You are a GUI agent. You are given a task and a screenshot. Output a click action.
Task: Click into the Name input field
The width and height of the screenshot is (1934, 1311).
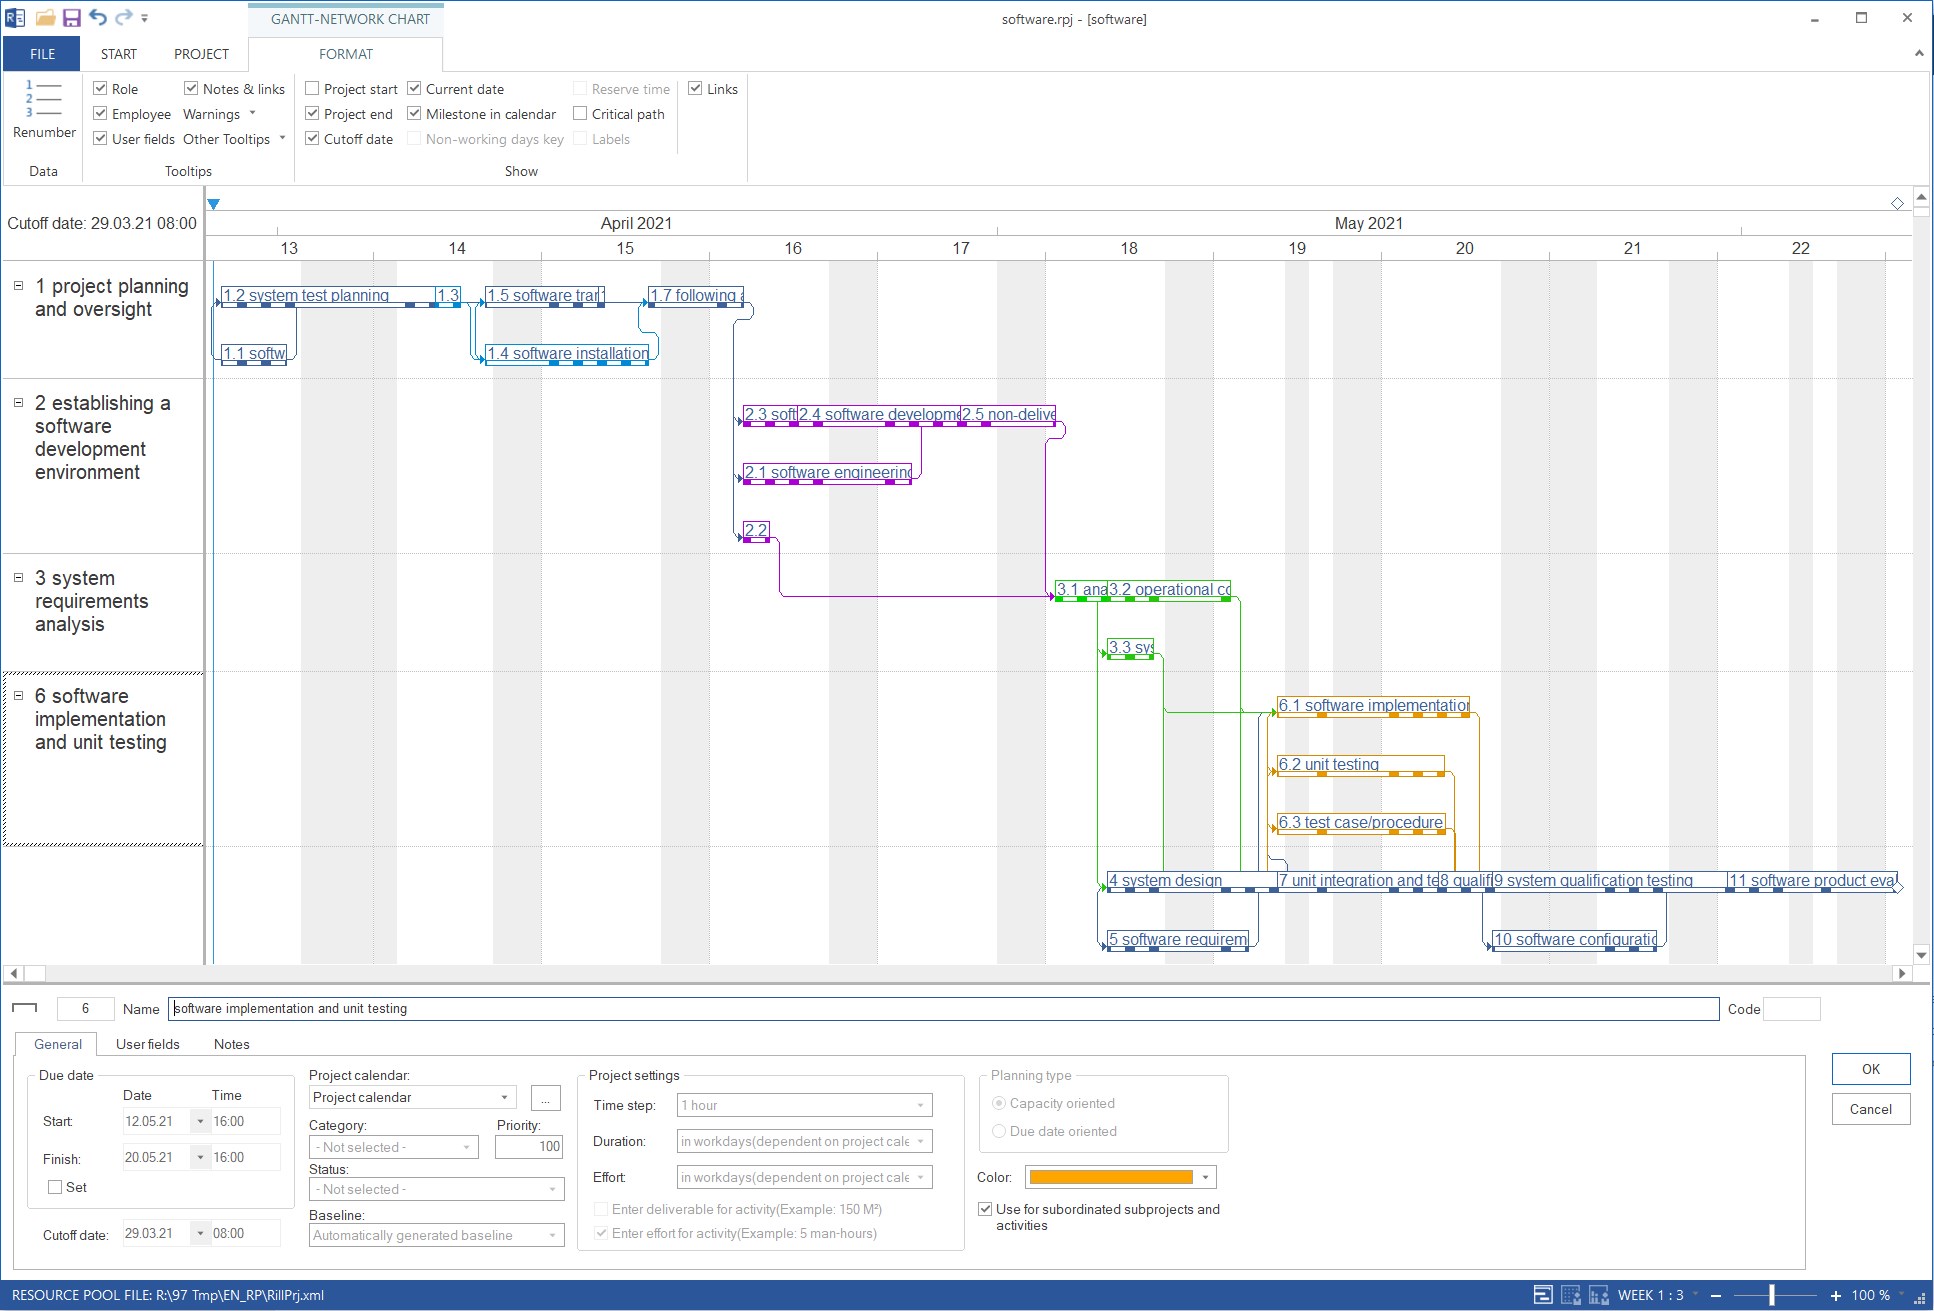click(942, 1008)
